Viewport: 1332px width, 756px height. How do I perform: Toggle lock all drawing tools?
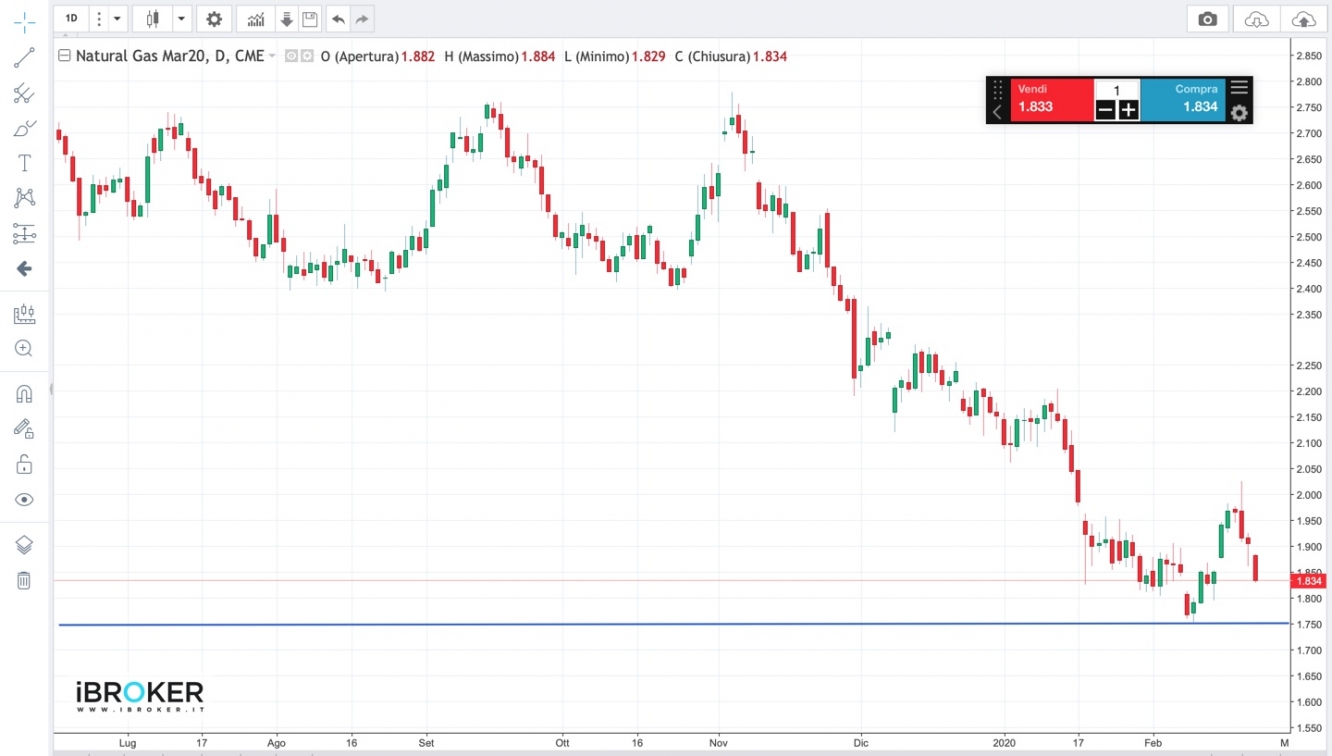tap(24, 464)
